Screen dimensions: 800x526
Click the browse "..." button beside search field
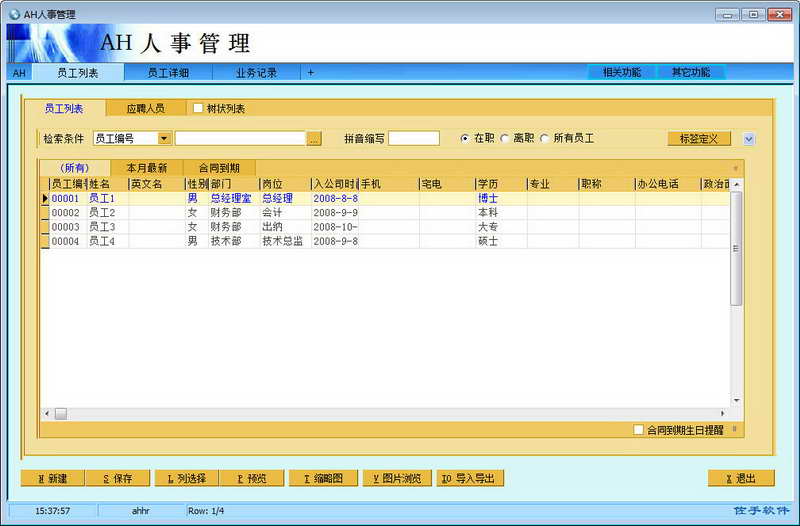click(x=314, y=139)
